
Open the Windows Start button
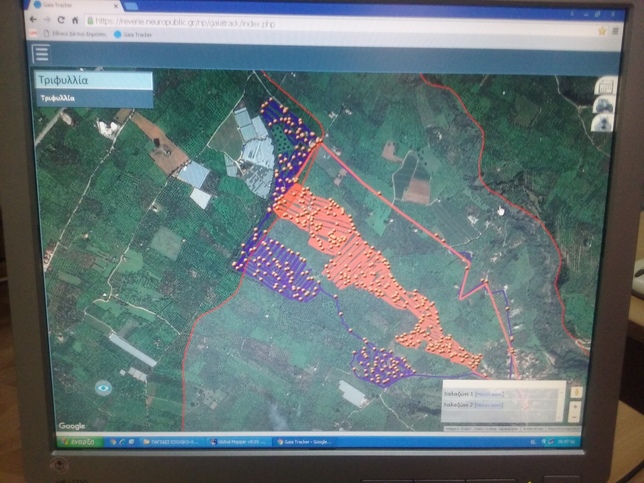pyautogui.click(x=80, y=441)
